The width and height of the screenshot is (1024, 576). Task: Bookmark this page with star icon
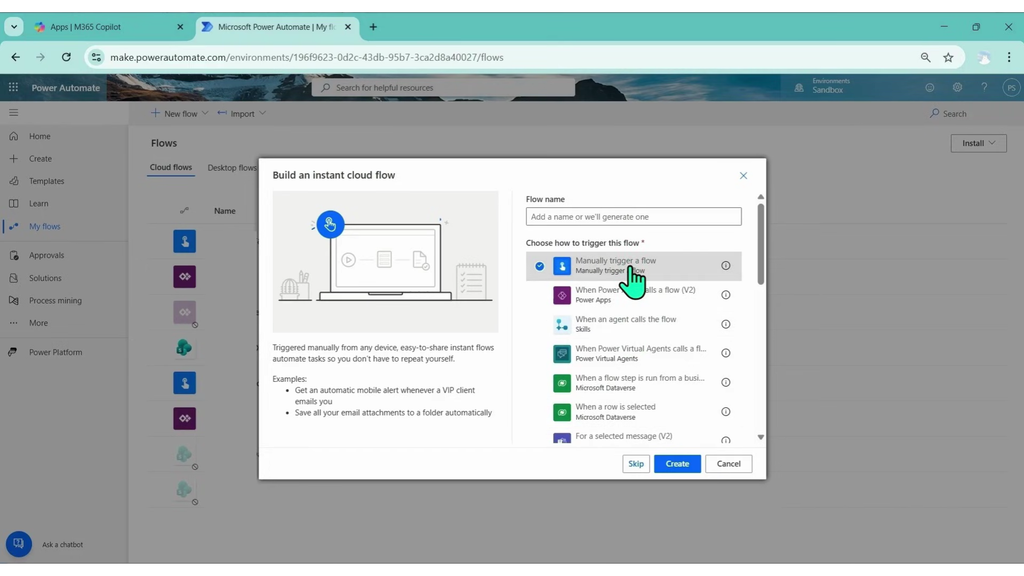(x=948, y=57)
